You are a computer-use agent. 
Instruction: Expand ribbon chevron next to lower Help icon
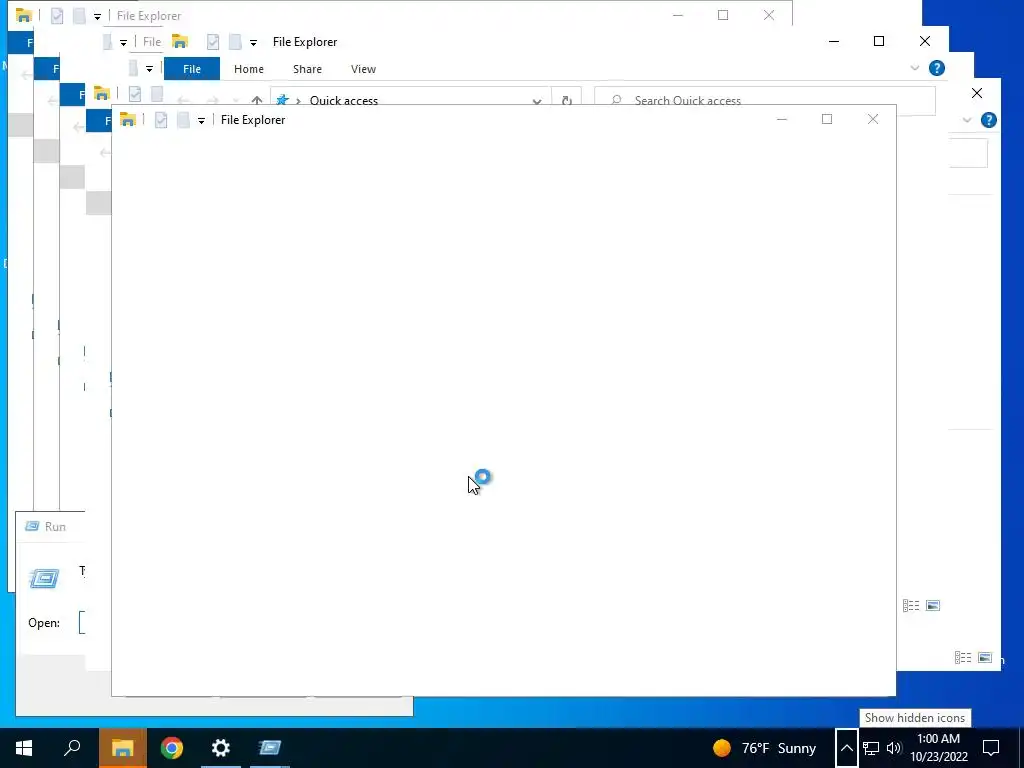coord(967,120)
